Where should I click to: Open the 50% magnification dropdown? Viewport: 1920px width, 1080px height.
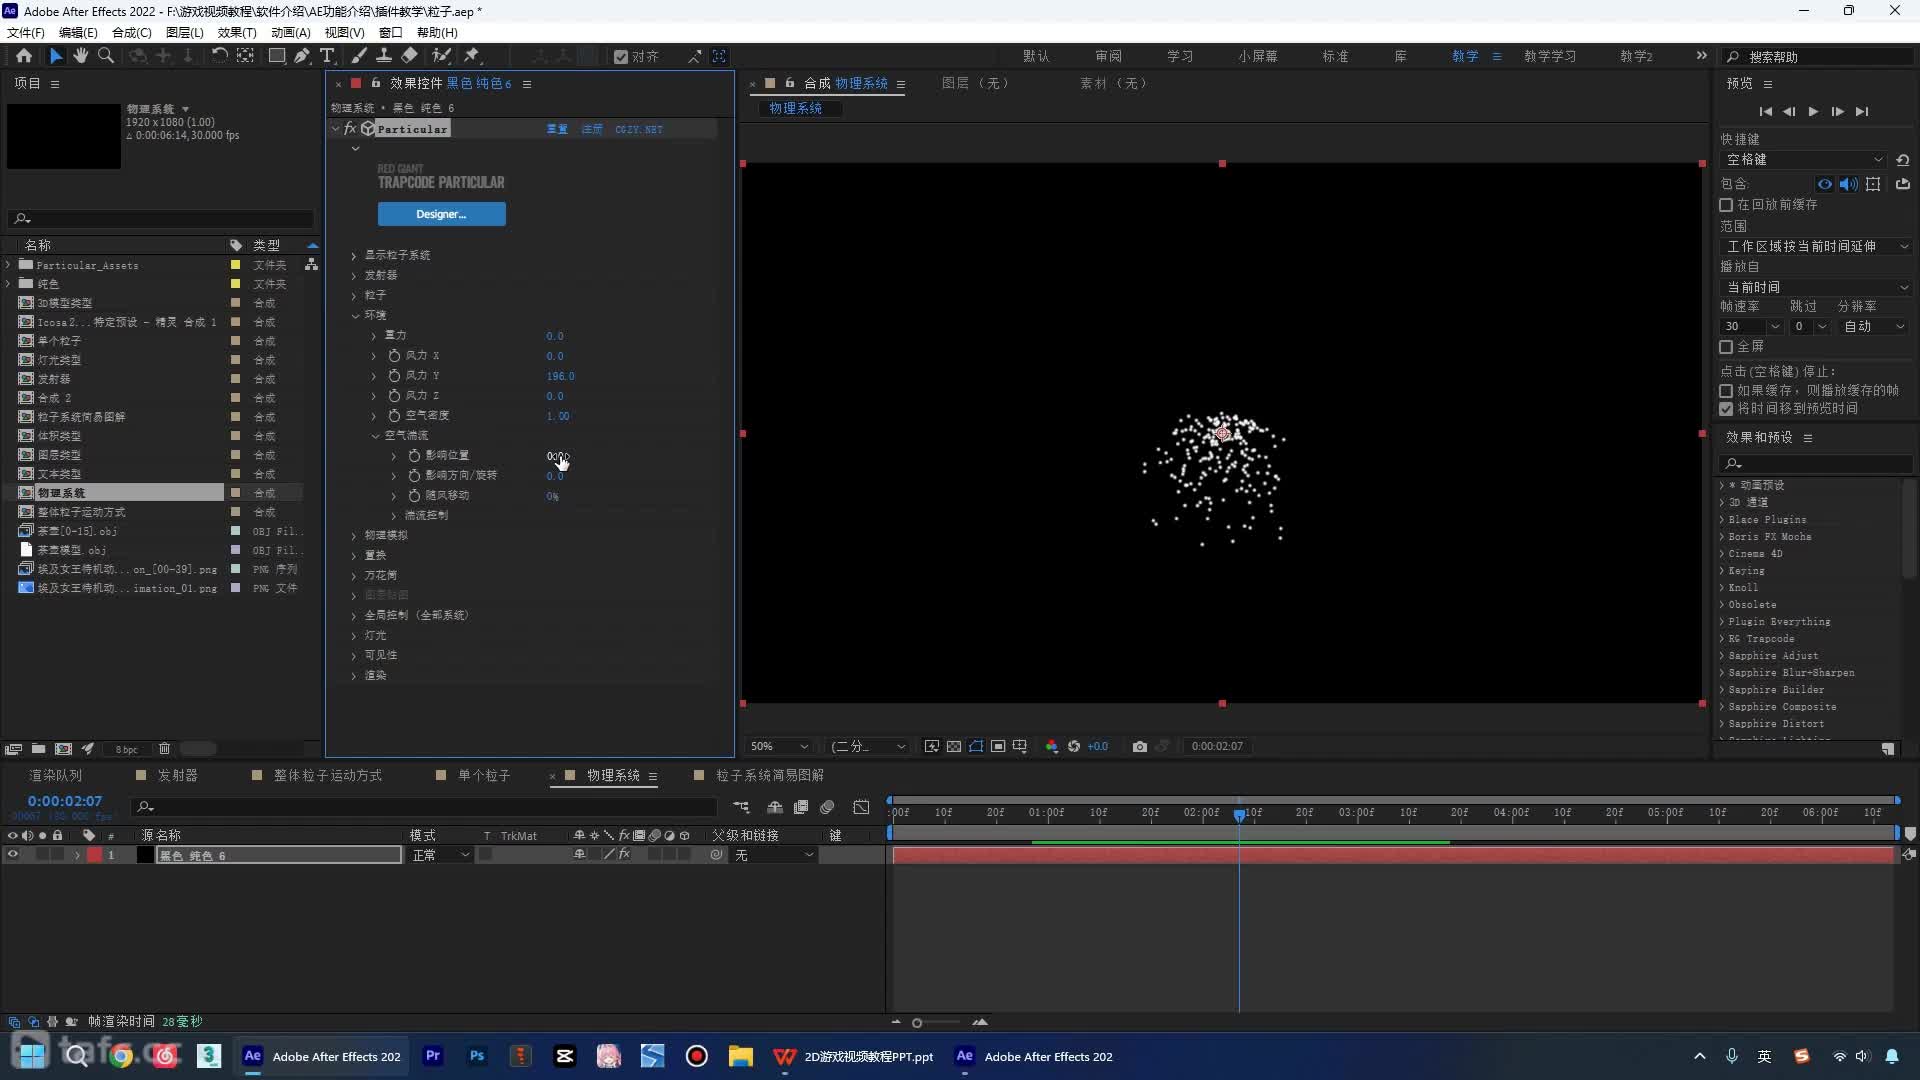point(779,747)
